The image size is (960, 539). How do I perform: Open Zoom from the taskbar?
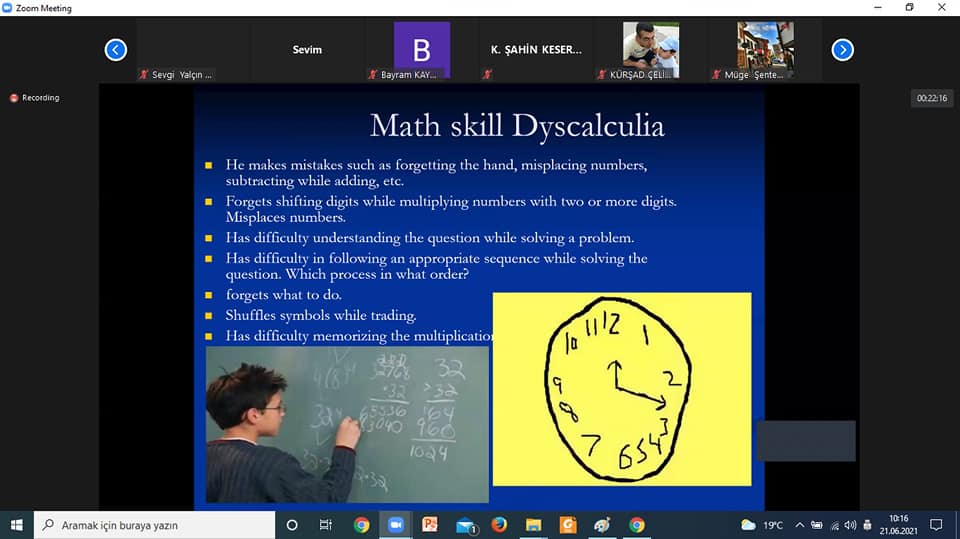394,525
